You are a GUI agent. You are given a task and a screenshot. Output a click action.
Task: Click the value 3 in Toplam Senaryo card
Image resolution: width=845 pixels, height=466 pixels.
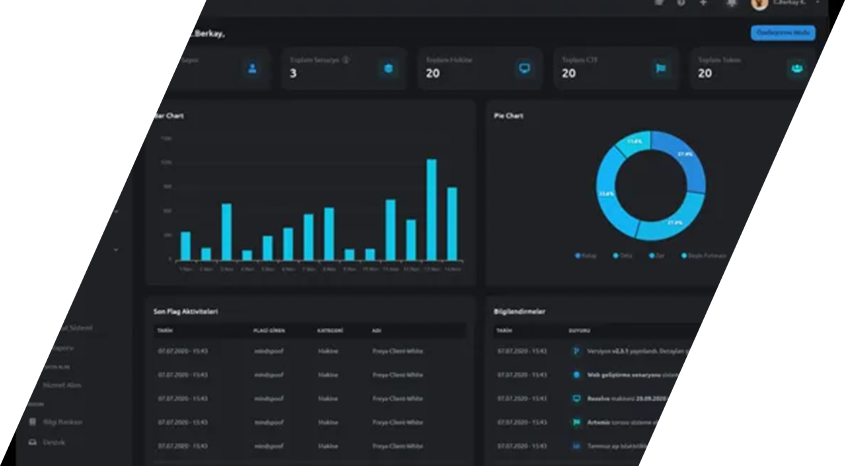pyautogui.click(x=293, y=74)
